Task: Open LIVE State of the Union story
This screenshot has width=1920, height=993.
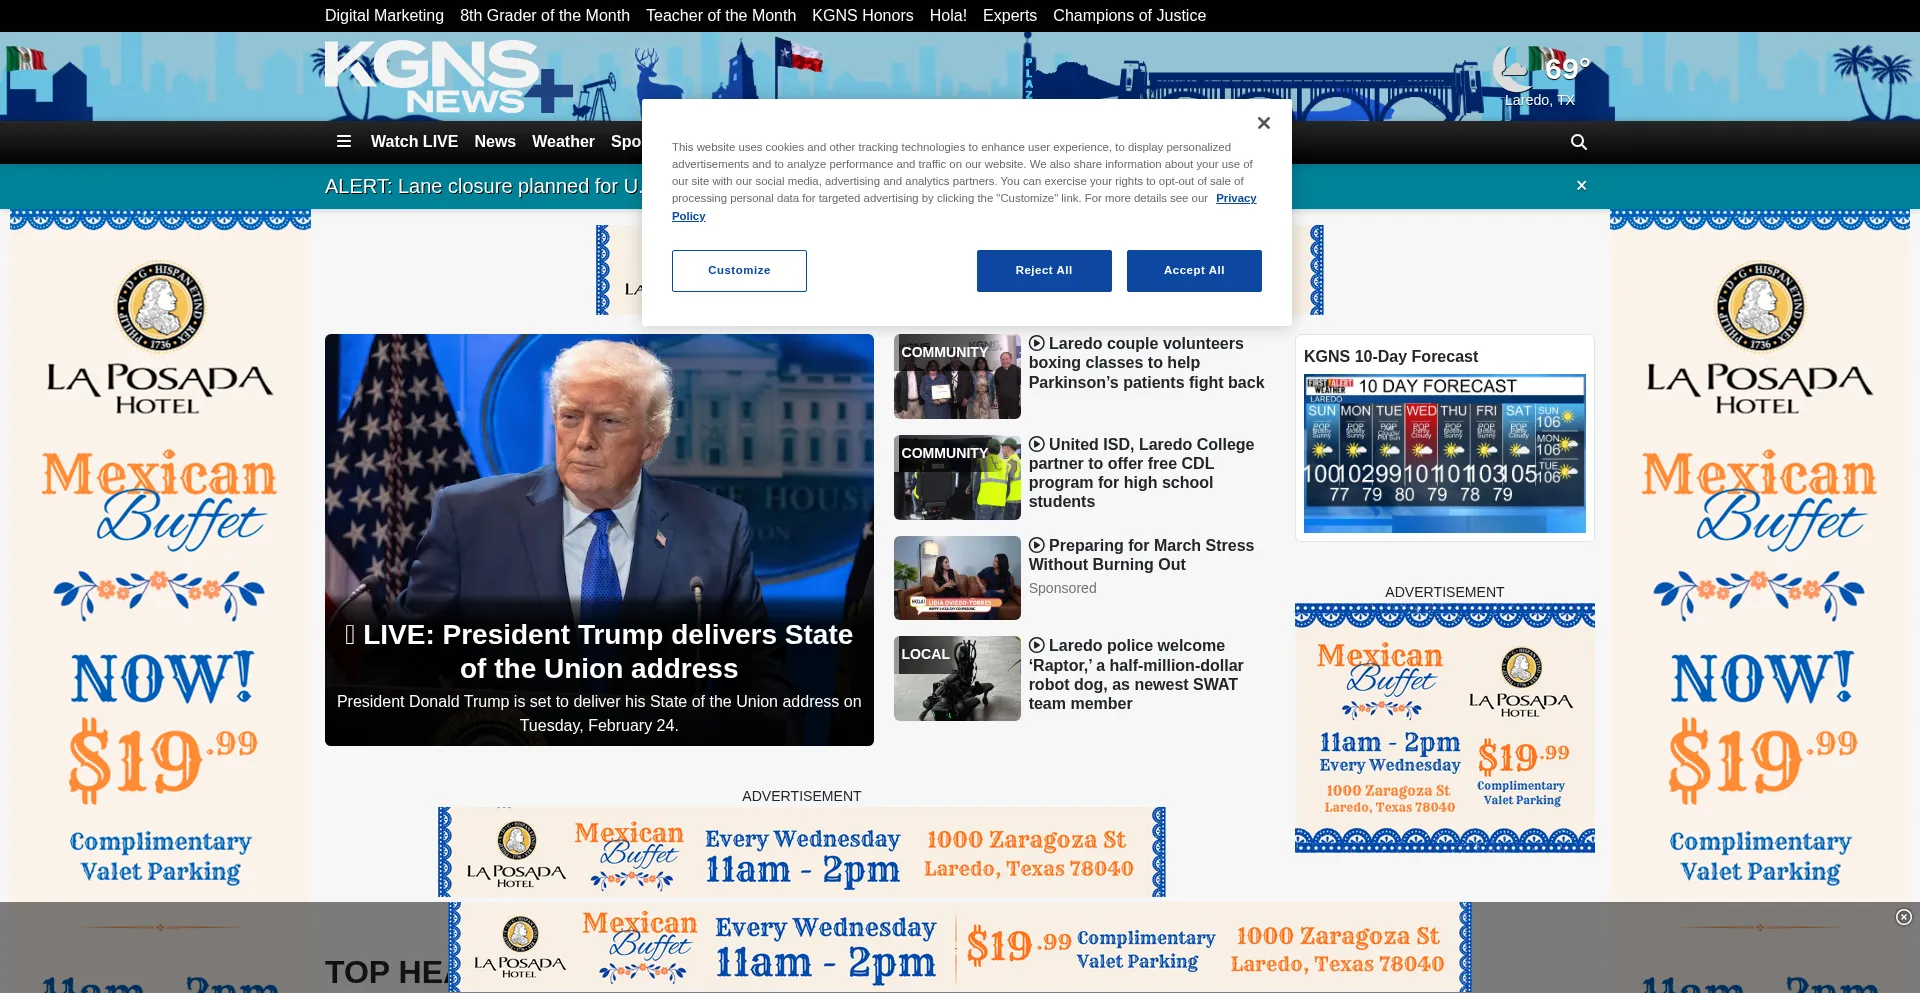Action: point(599,652)
